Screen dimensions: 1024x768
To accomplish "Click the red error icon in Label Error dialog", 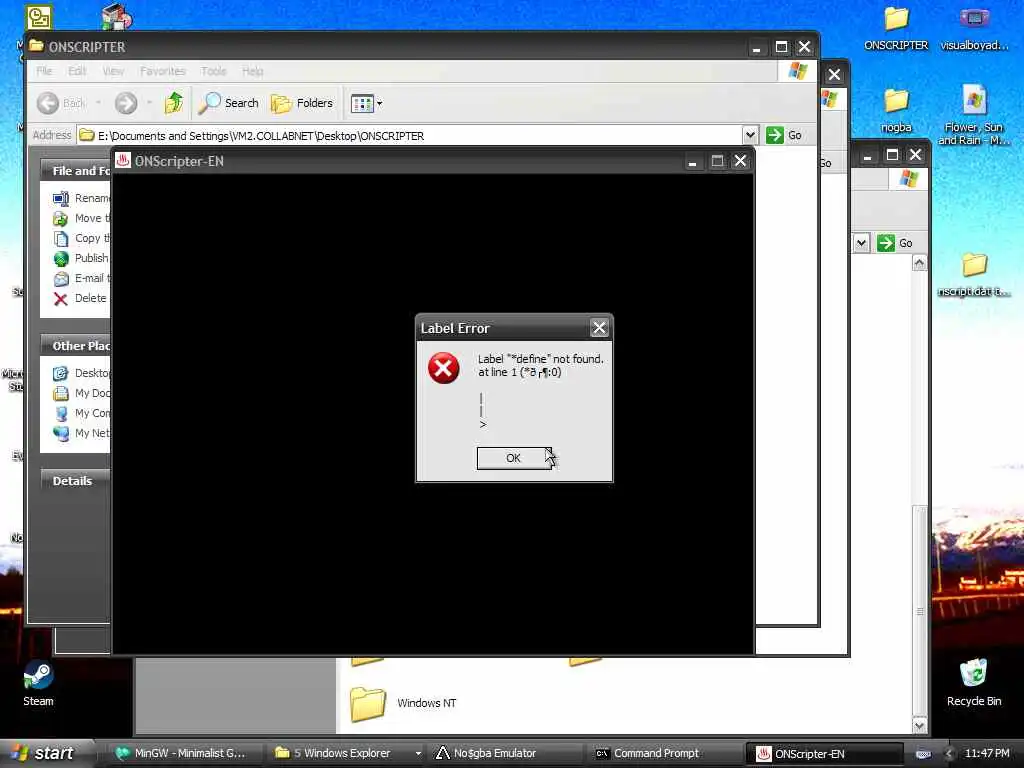I will [x=443, y=368].
